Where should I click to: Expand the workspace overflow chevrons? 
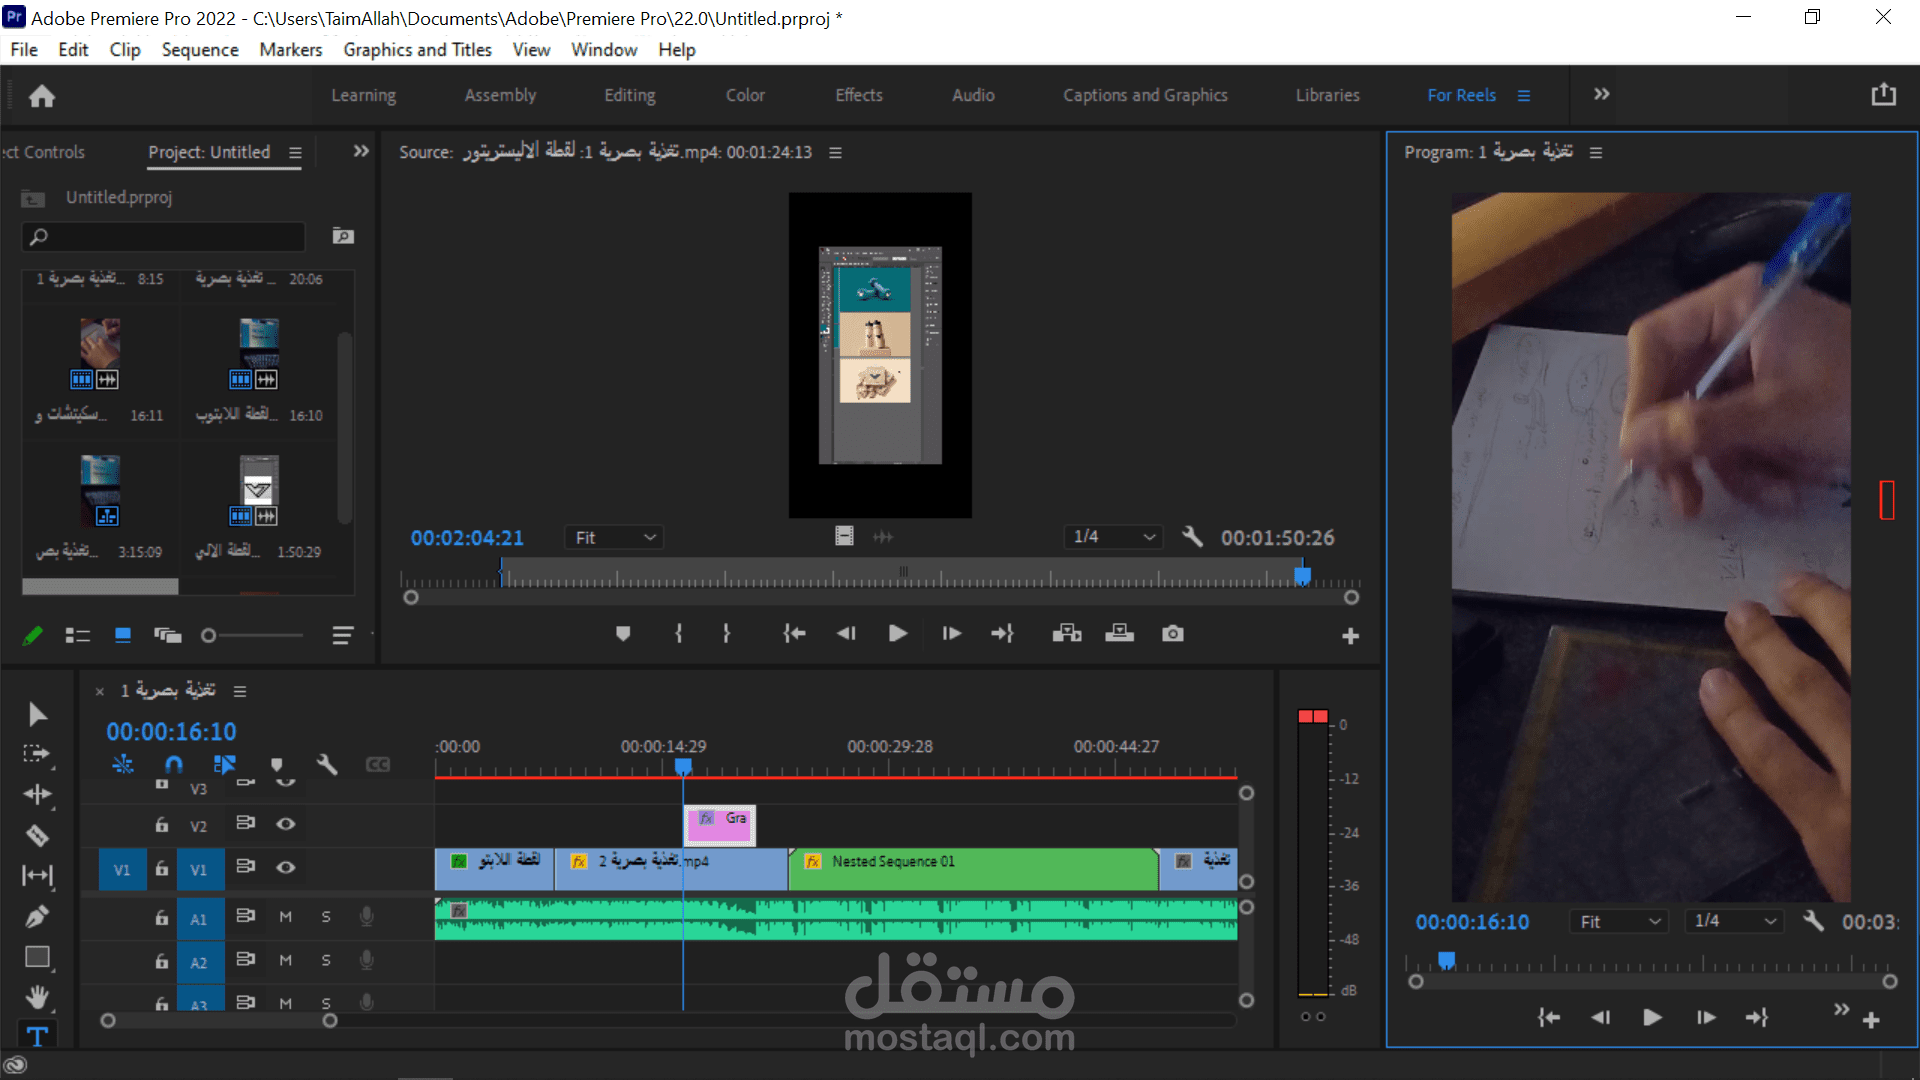1601,94
